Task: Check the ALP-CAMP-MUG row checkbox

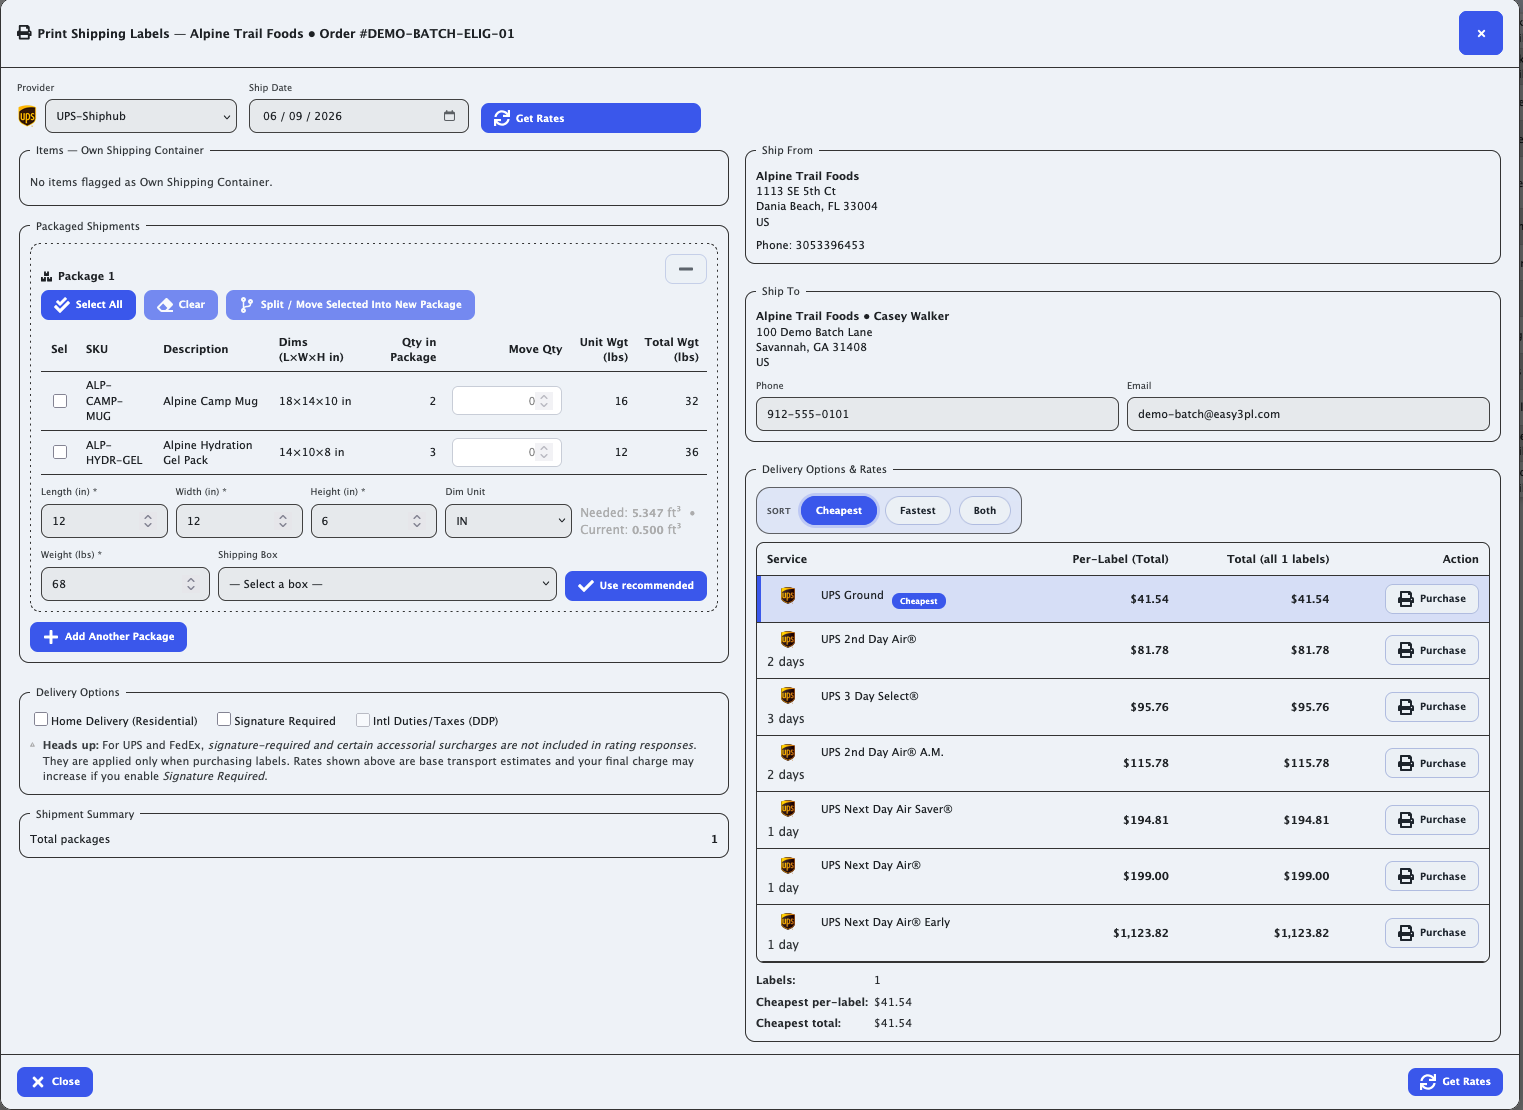Action: pos(60,401)
